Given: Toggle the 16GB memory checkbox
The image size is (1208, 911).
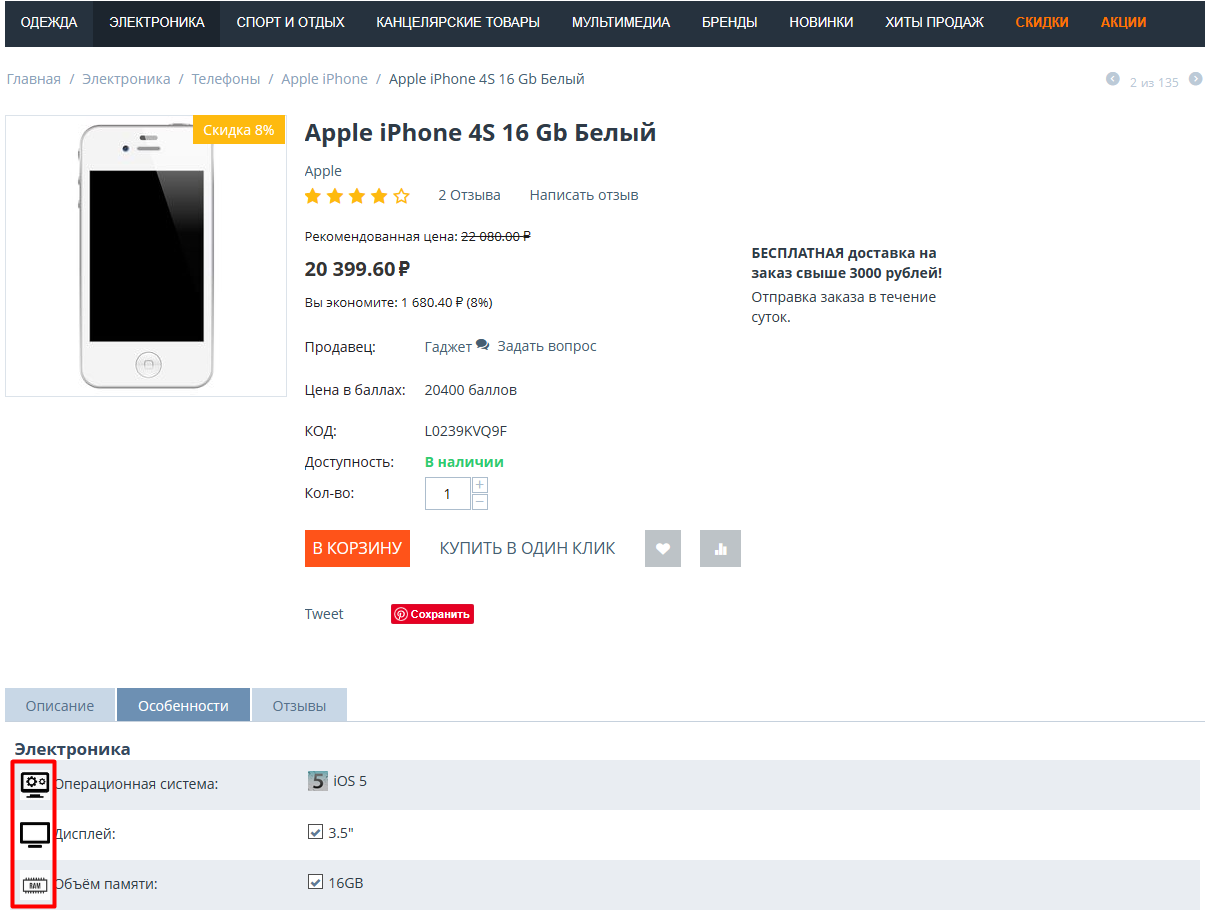Looking at the screenshot, I should point(316,882).
